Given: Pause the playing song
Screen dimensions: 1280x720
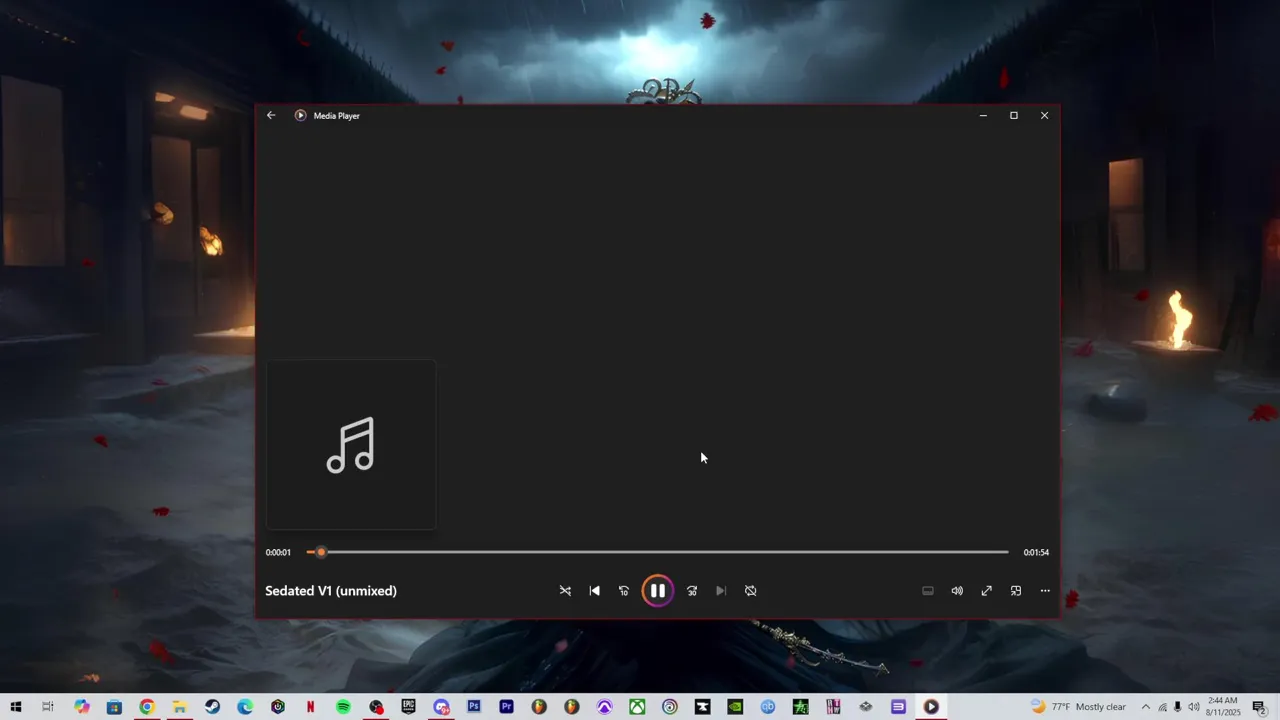Looking at the screenshot, I should click(657, 591).
